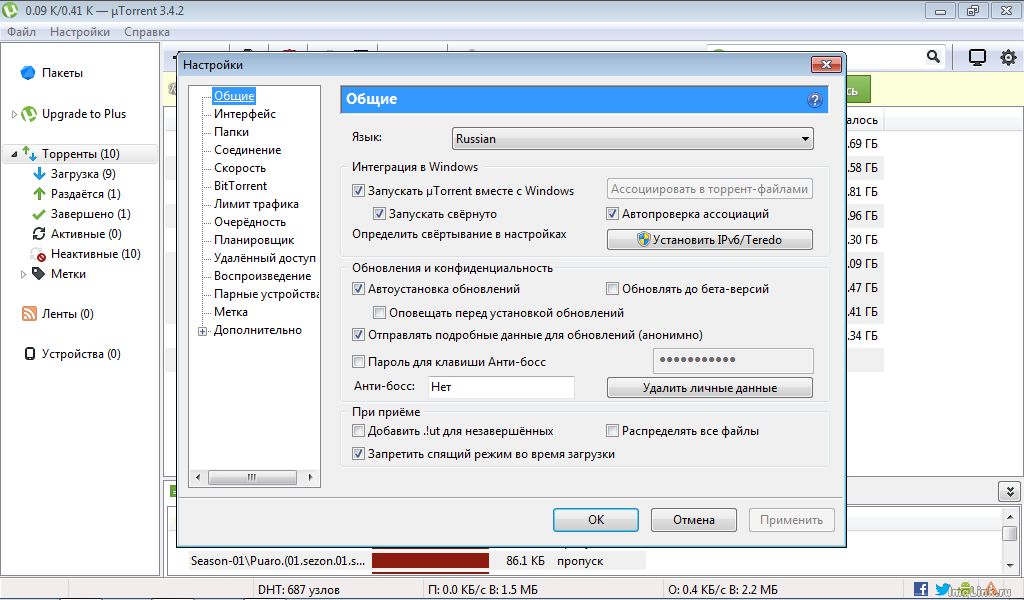The width and height of the screenshot is (1024, 600).
Task: Click the Анти-босс hotkey input field
Action: (x=501, y=387)
